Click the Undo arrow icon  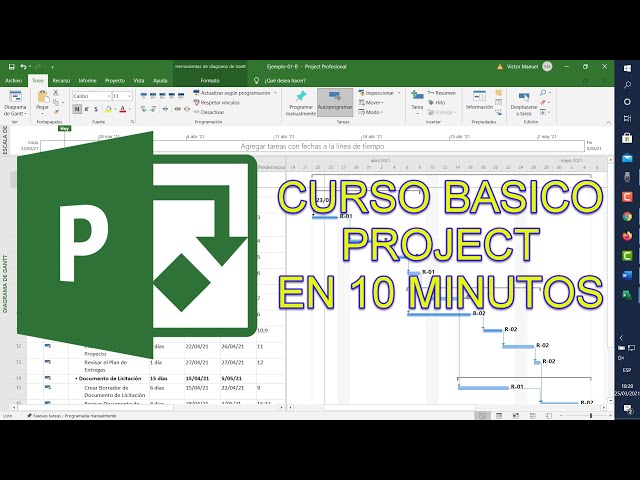[x=24, y=67]
